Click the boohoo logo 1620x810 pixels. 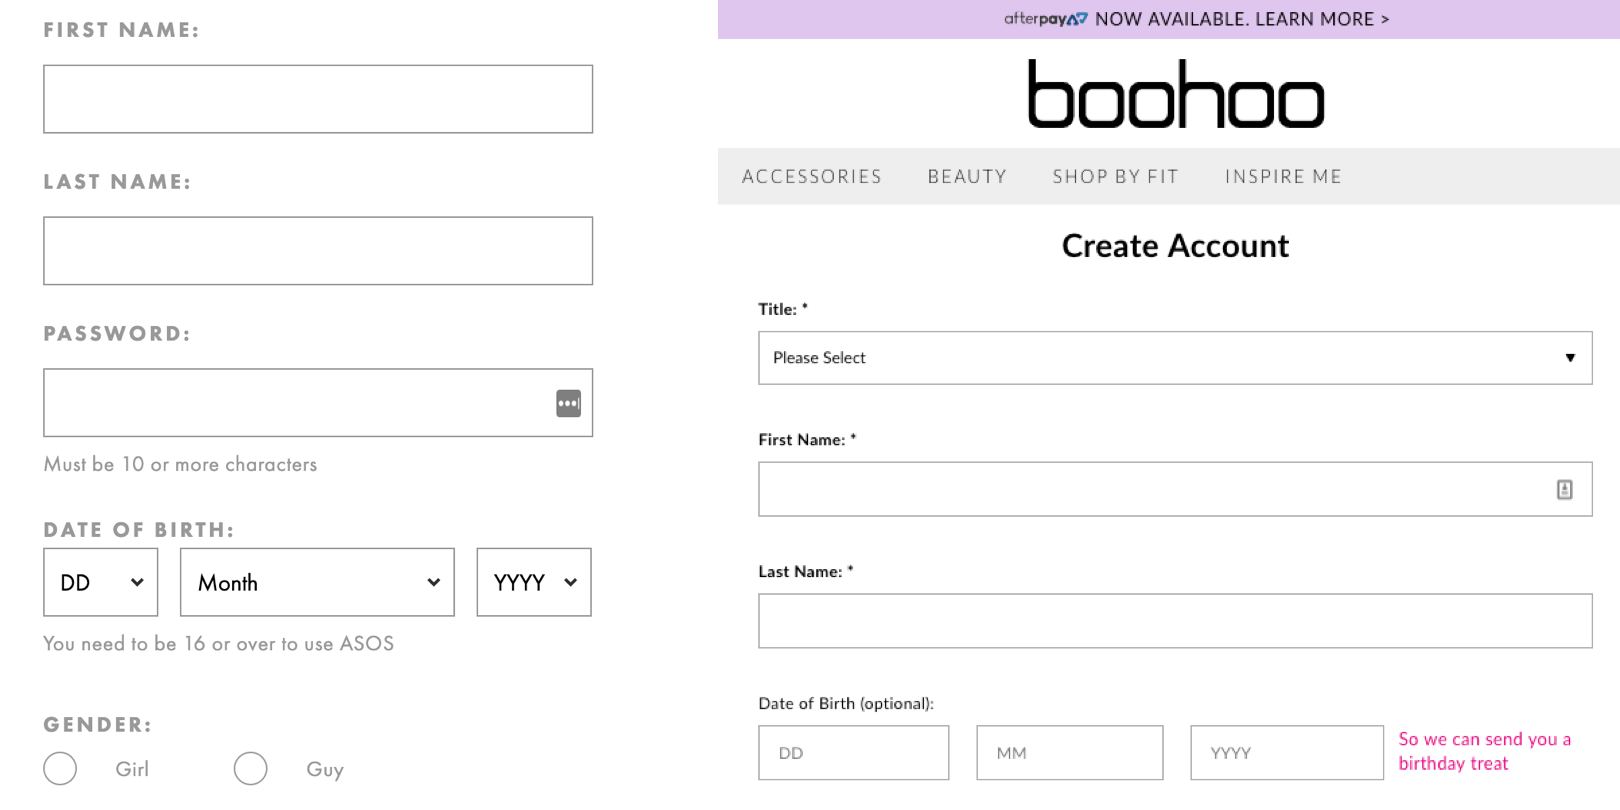click(x=1176, y=94)
